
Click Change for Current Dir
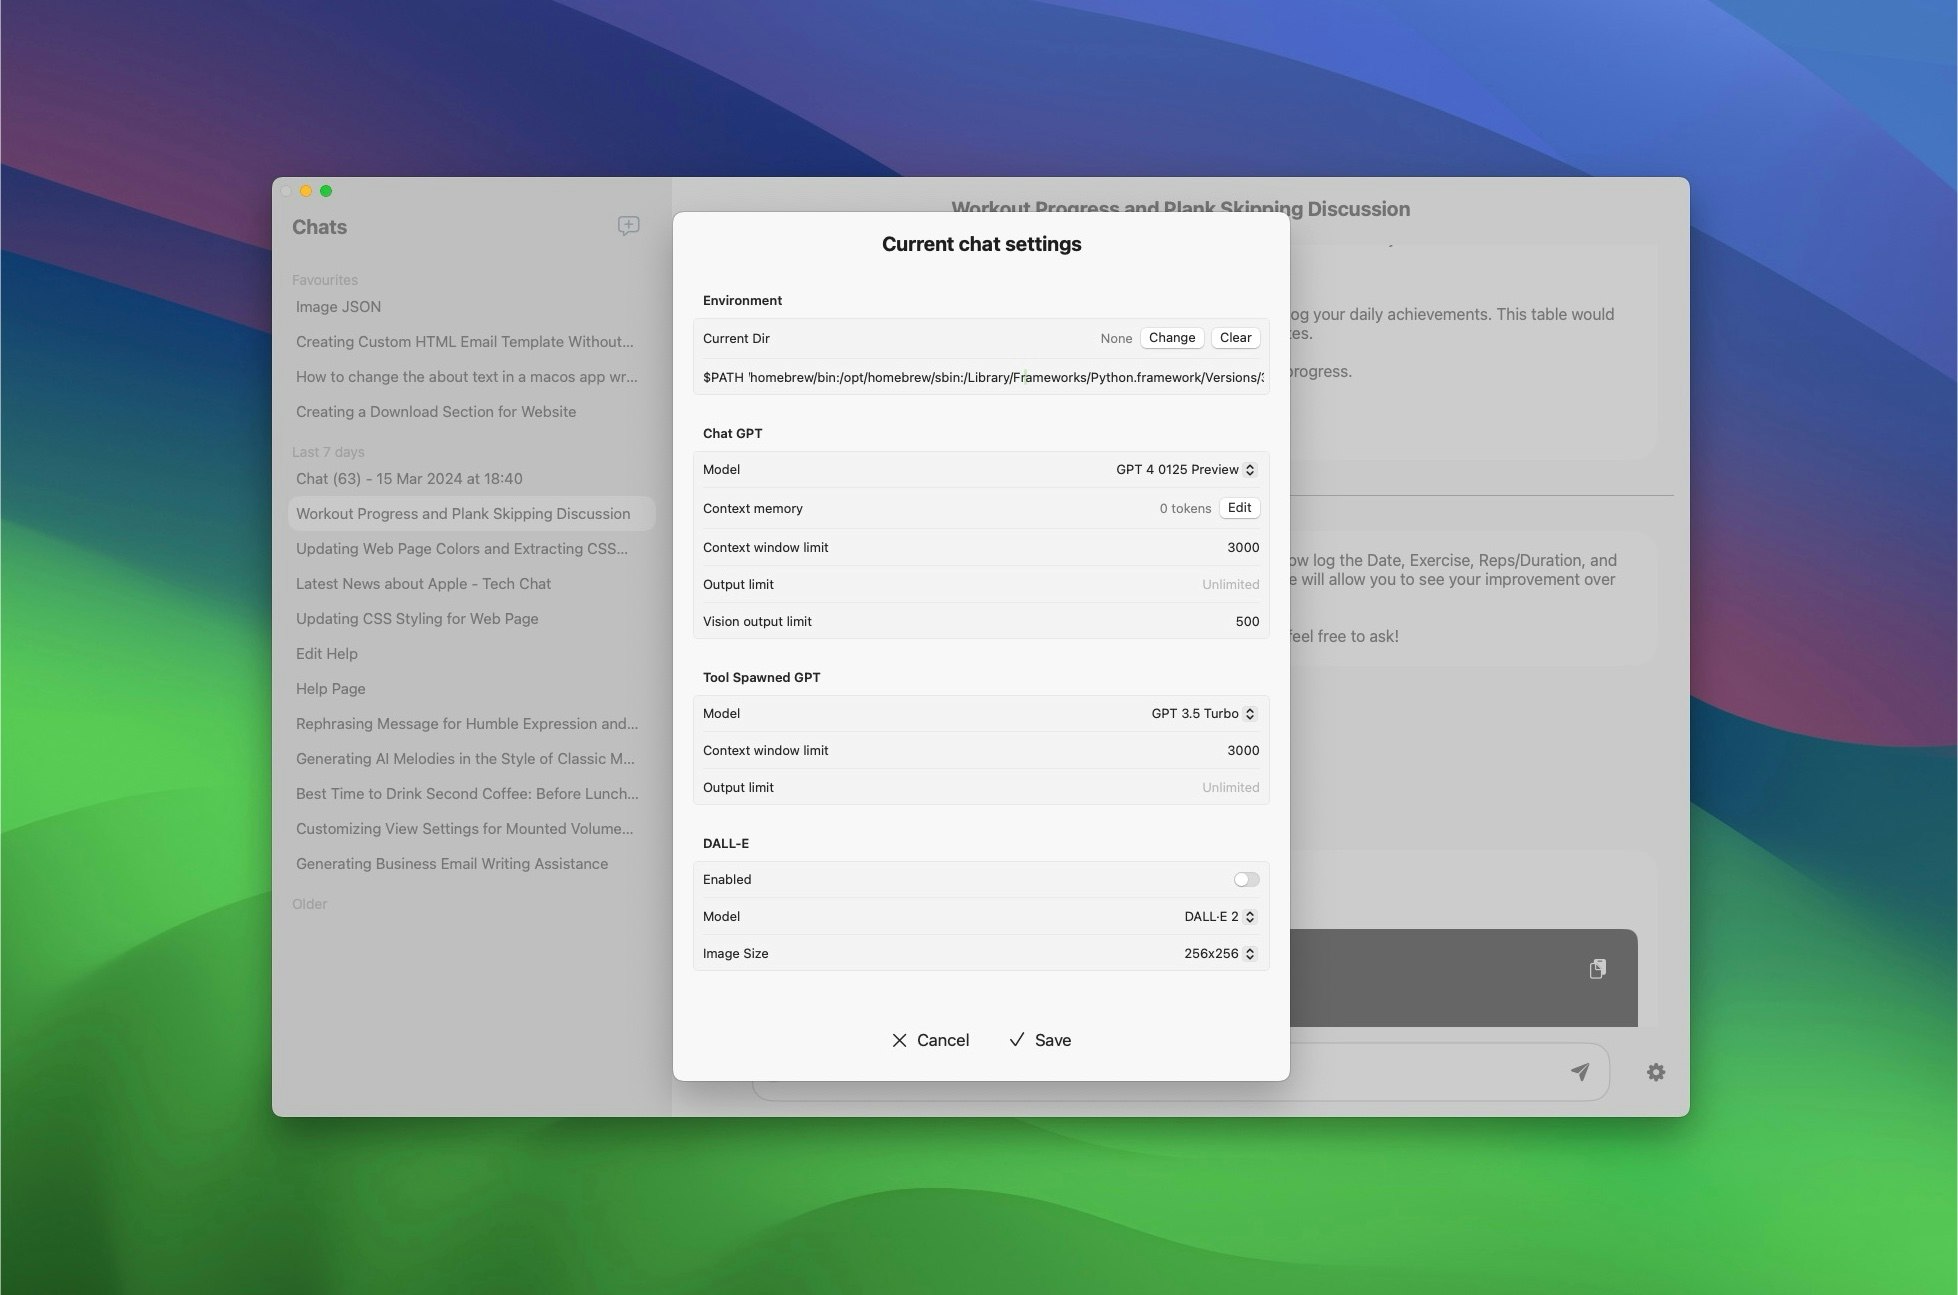1171,338
